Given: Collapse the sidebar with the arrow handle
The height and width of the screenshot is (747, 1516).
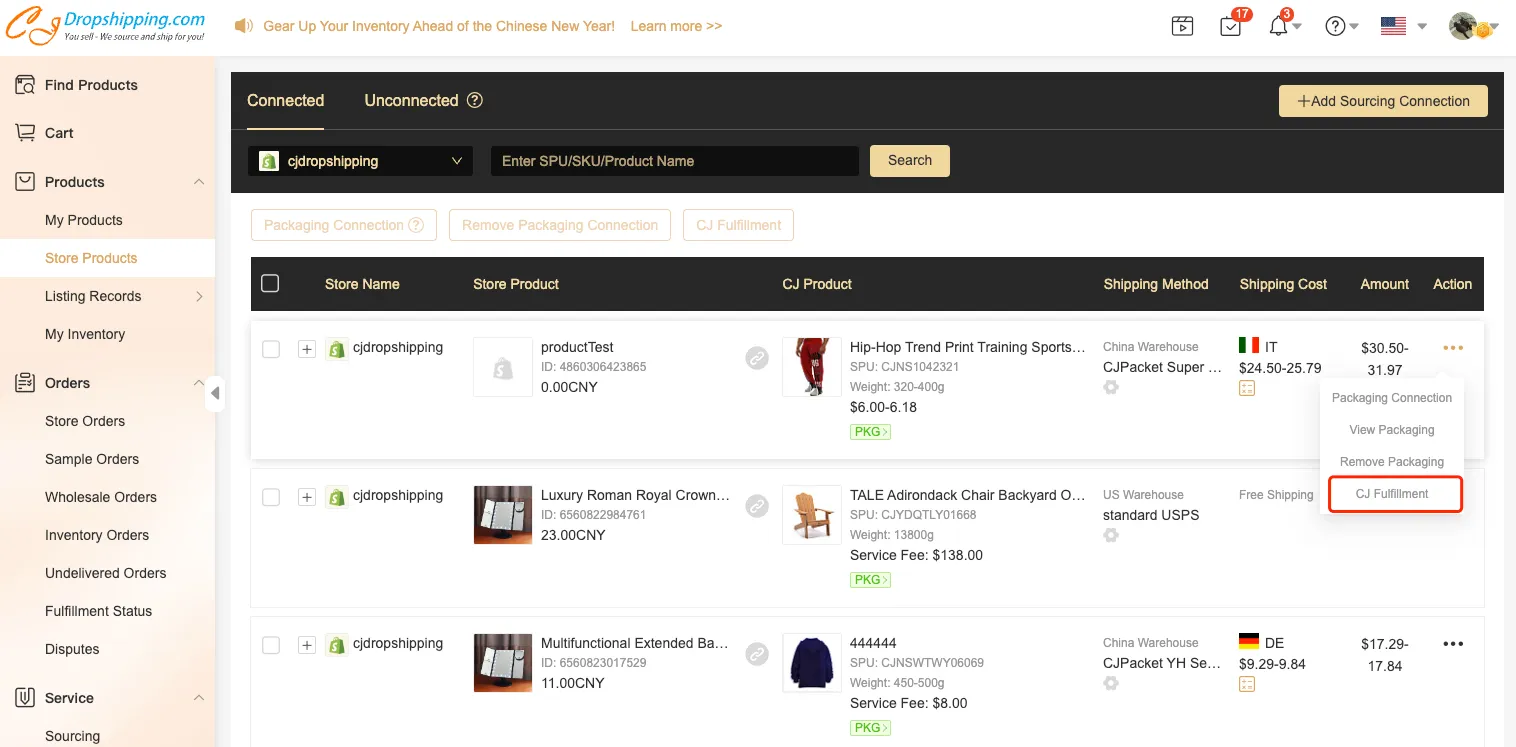Looking at the screenshot, I should (215, 393).
